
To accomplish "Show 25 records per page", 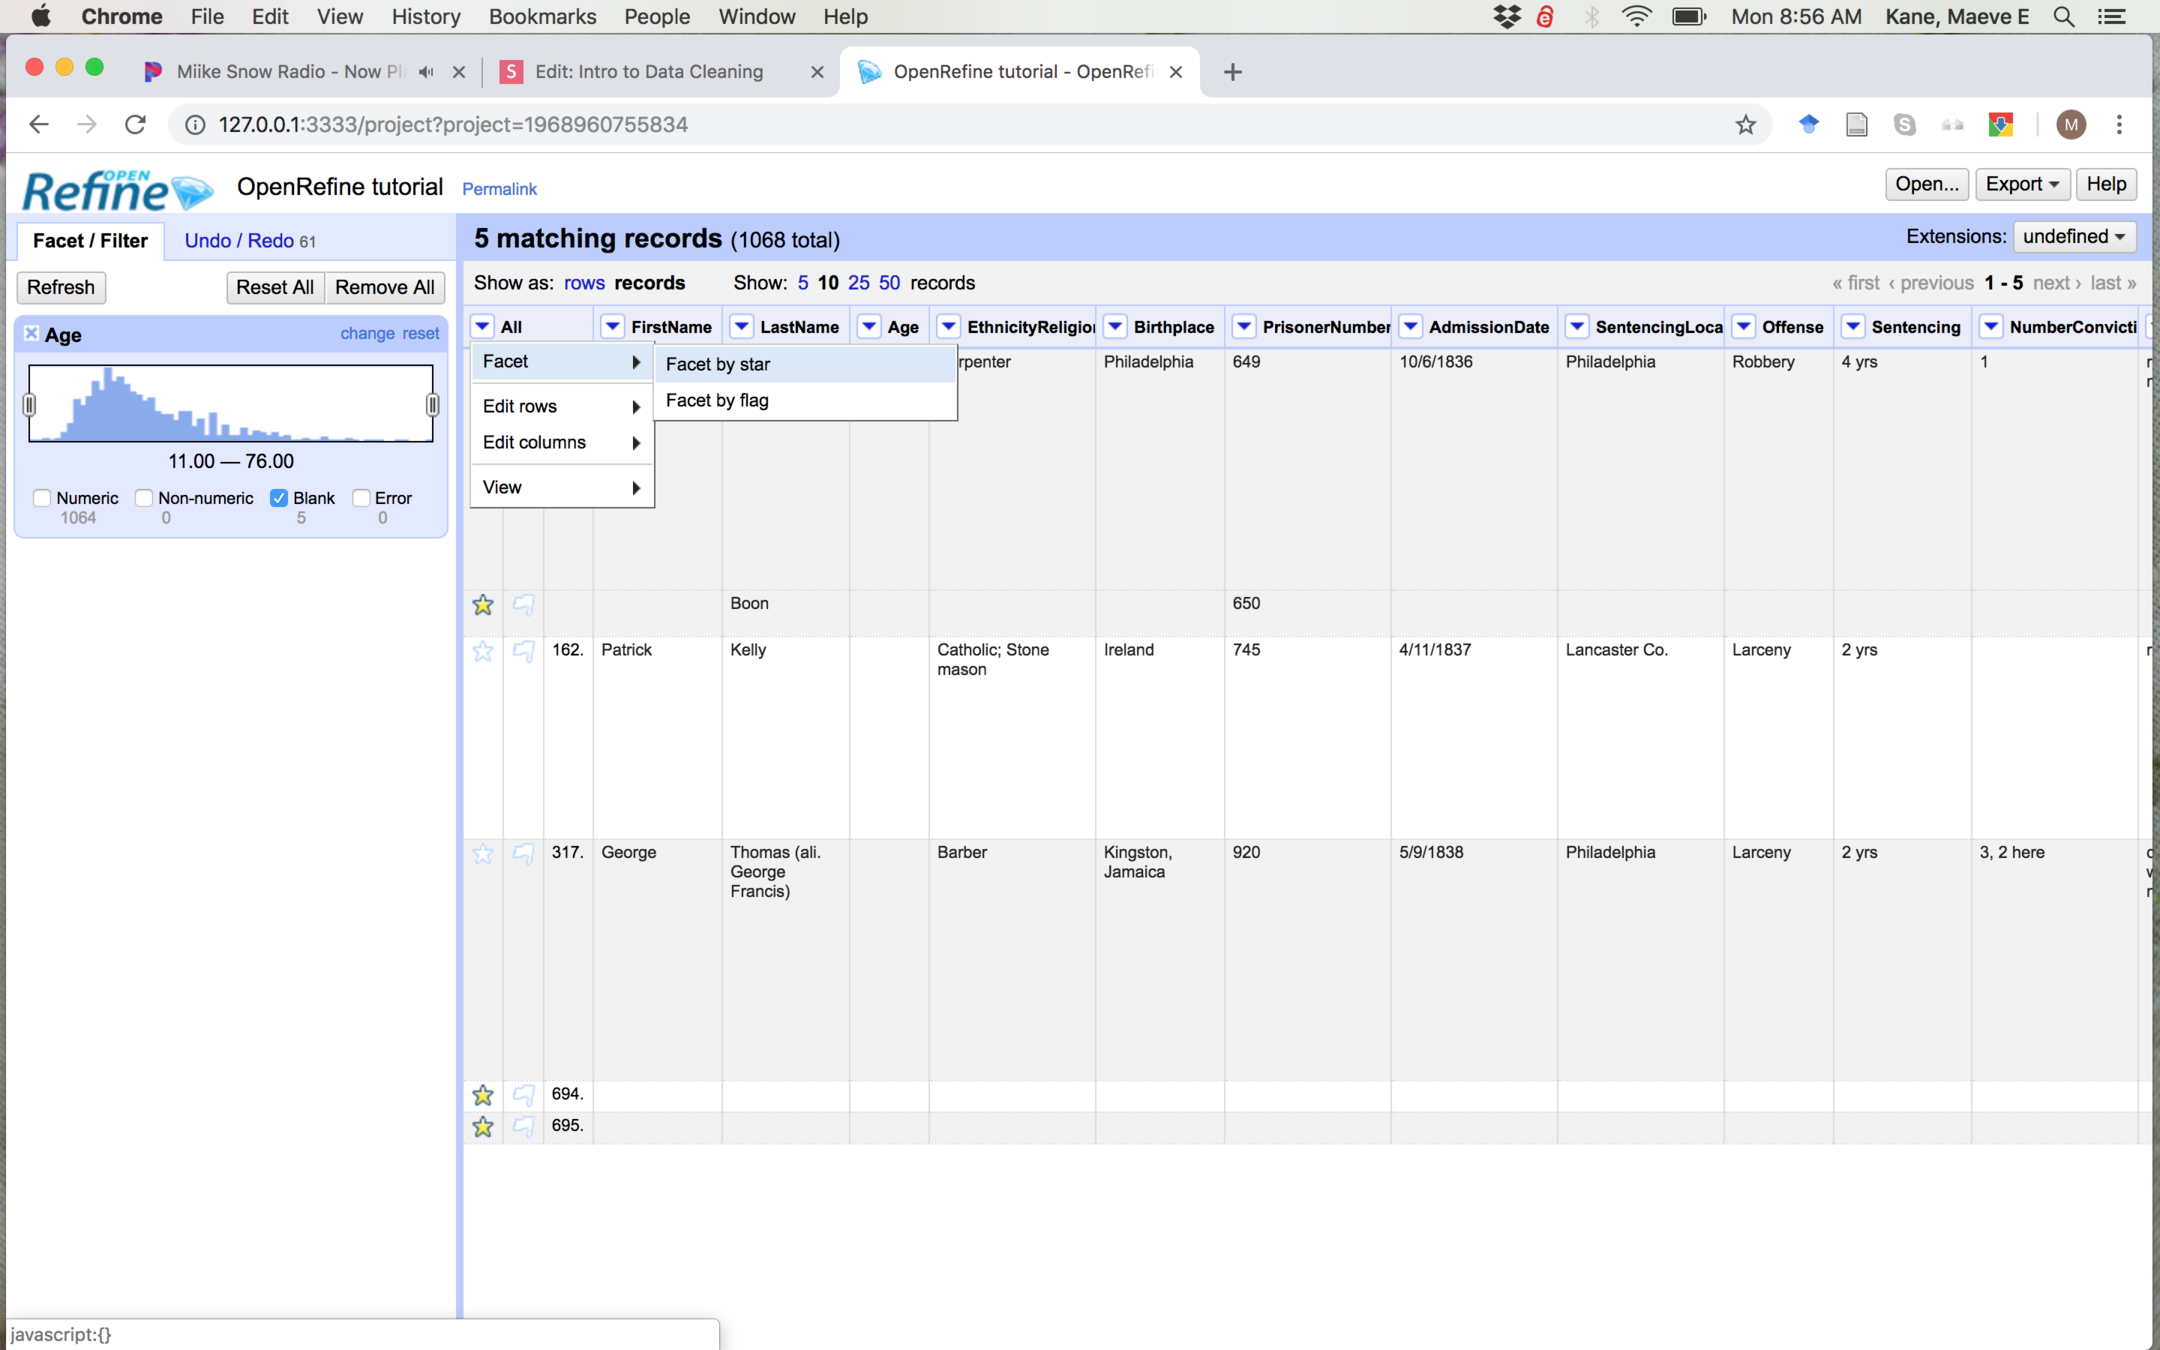I will (858, 283).
